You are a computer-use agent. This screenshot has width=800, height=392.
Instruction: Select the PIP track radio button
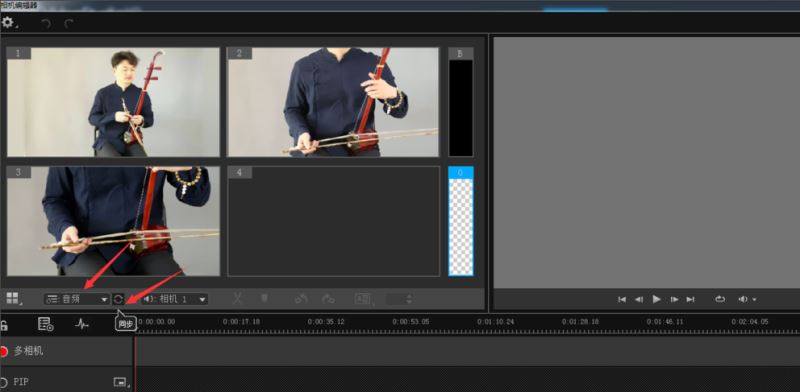click(3, 382)
